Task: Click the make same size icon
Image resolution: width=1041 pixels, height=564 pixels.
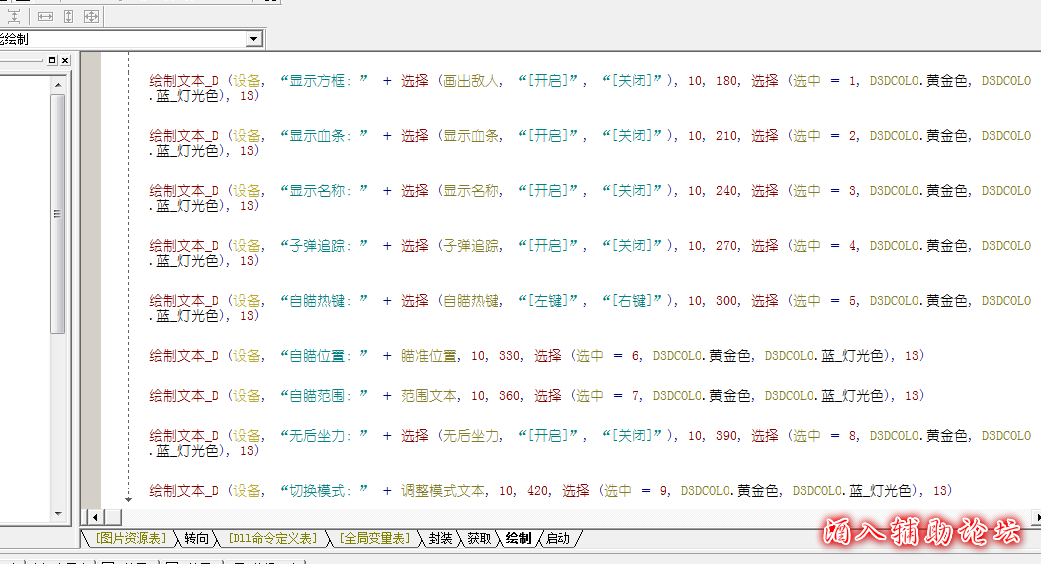Action: click(x=91, y=16)
